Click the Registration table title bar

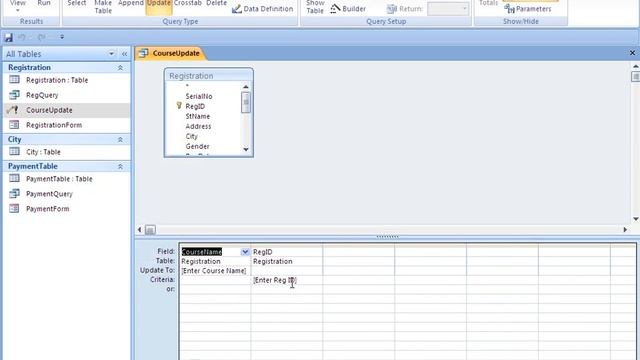click(209, 76)
